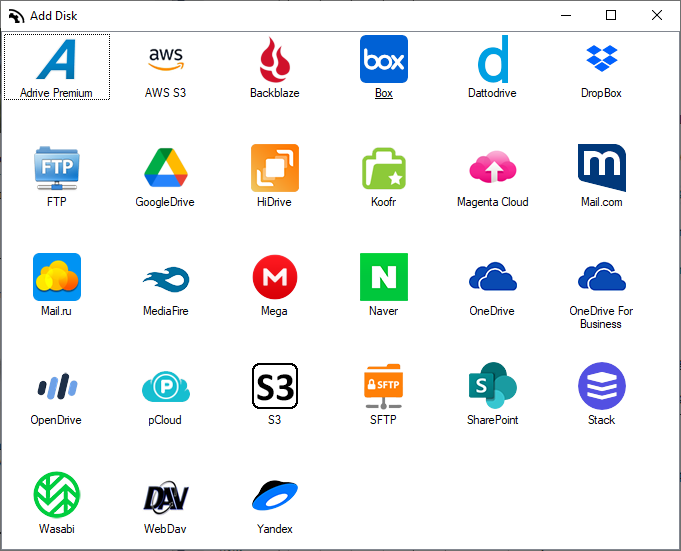Click the "FTP" label text

pos(56,202)
